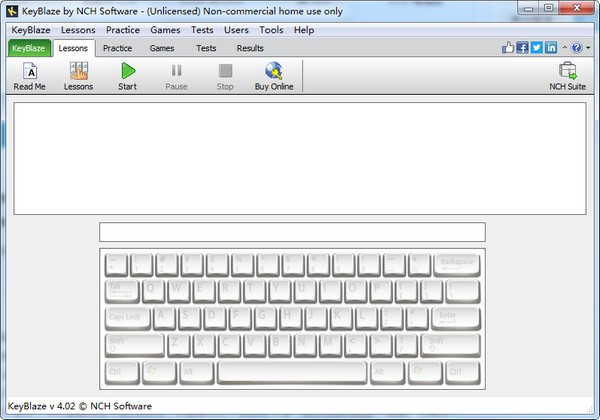Share on Facebook

pyautogui.click(x=522, y=48)
